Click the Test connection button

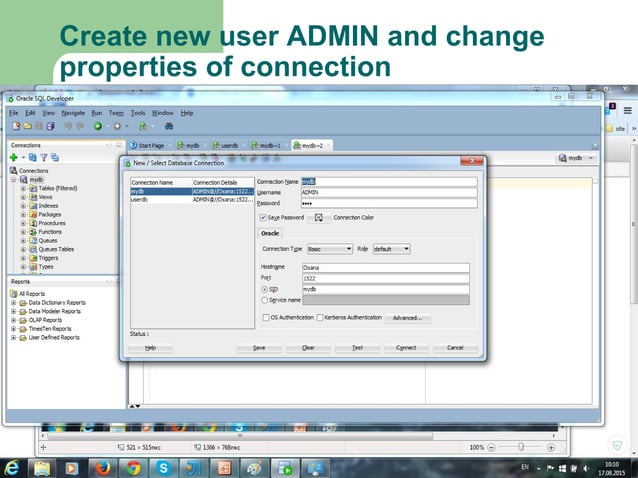(357, 348)
